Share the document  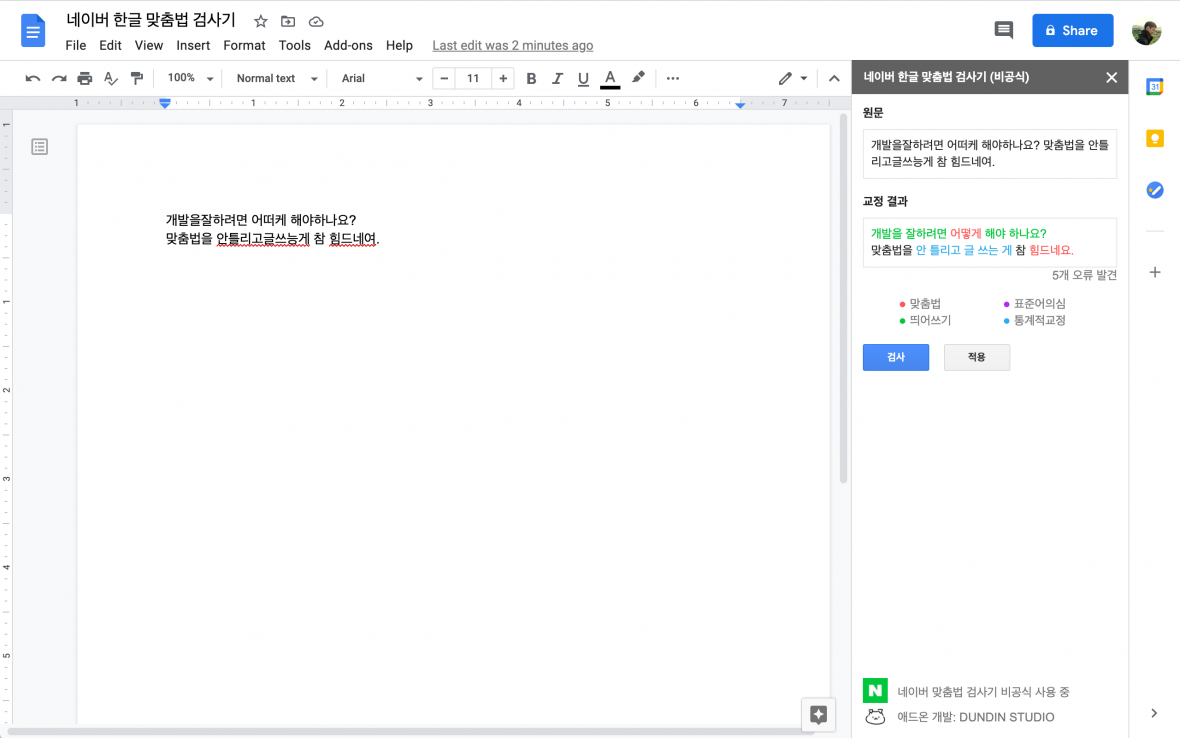coord(1072,30)
